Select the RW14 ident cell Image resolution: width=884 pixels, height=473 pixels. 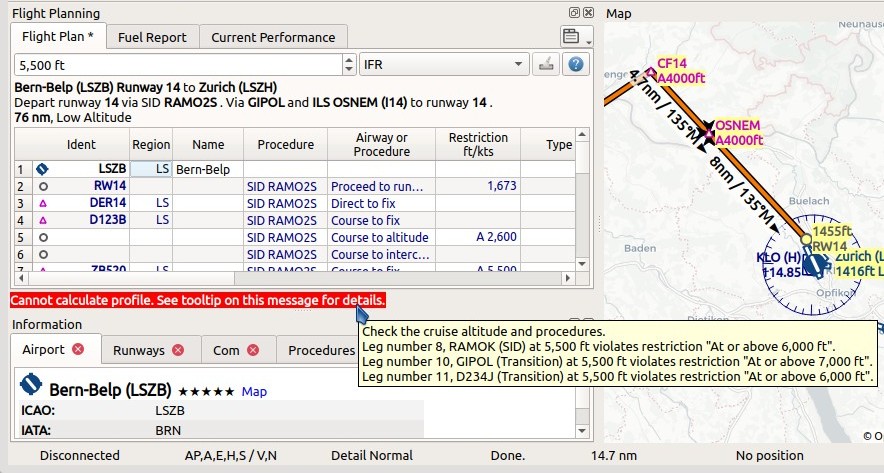pyautogui.click(x=81, y=186)
